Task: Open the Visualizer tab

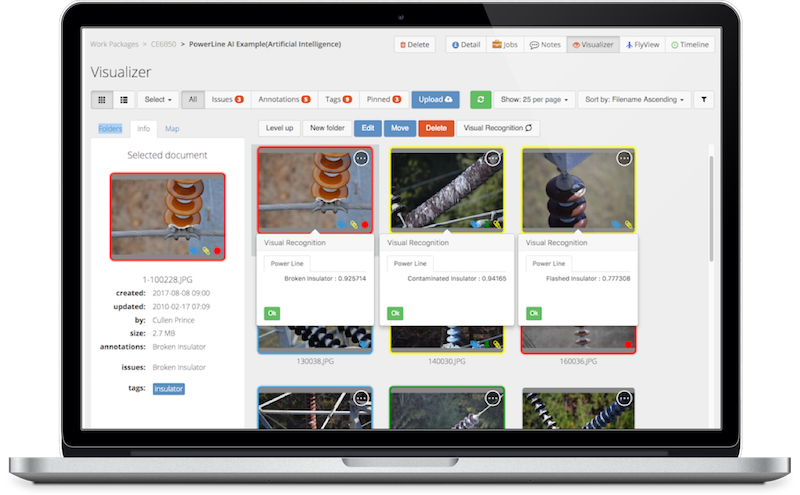Action: (593, 45)
